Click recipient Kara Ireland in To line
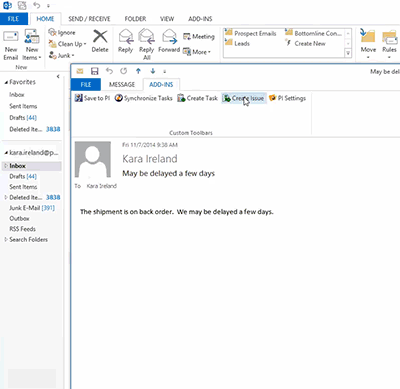 click(102, 186)
